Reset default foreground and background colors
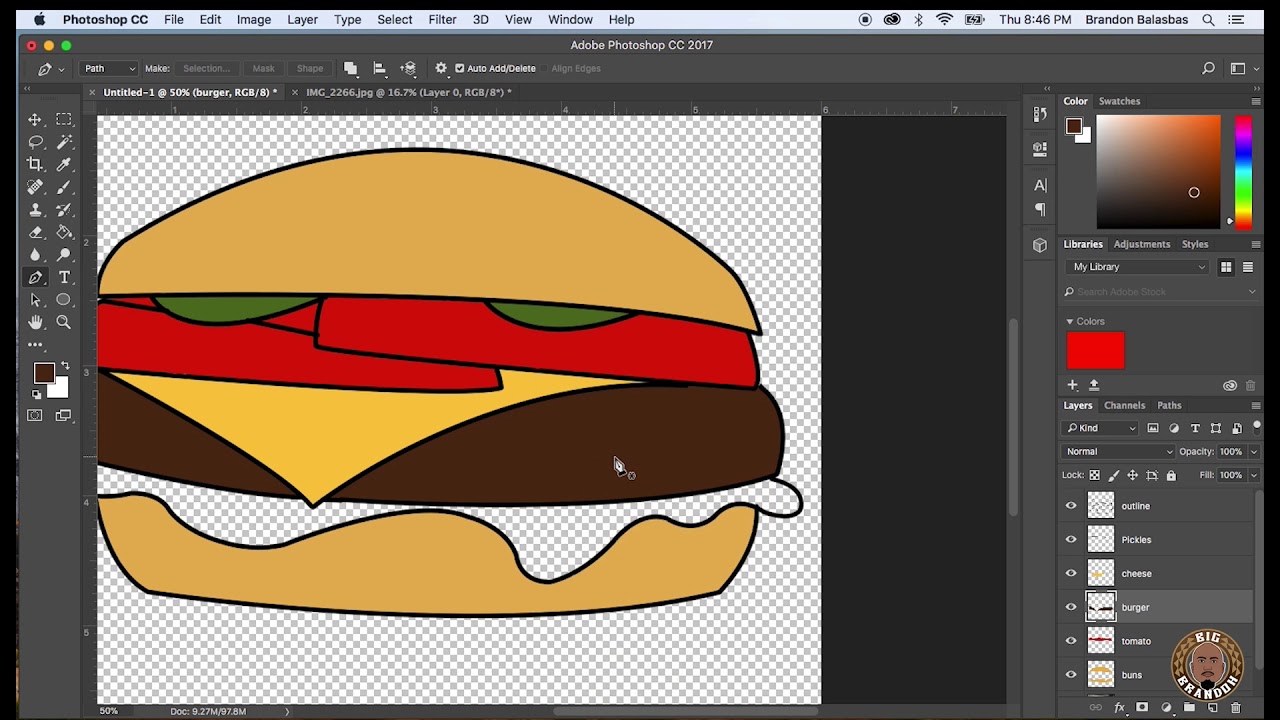The height and width of the screenshot is (720, 1280). (37, 394)
